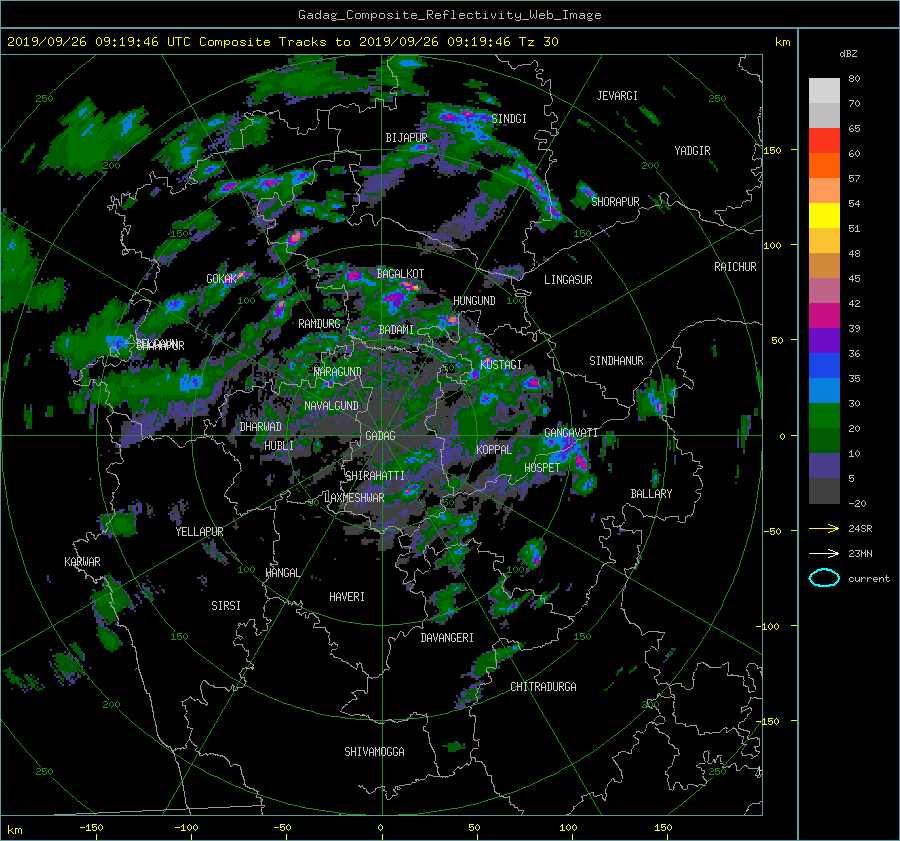This screenshot has height=841, width=900.
Task: Click the HUBLI city label
Action: tap(278, 445)
